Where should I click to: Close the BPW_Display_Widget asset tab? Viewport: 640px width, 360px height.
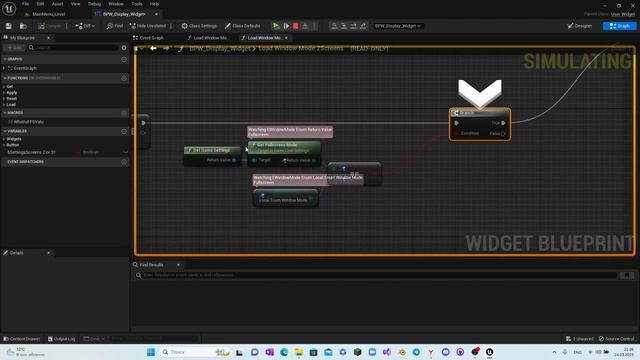tap(156, 14)
